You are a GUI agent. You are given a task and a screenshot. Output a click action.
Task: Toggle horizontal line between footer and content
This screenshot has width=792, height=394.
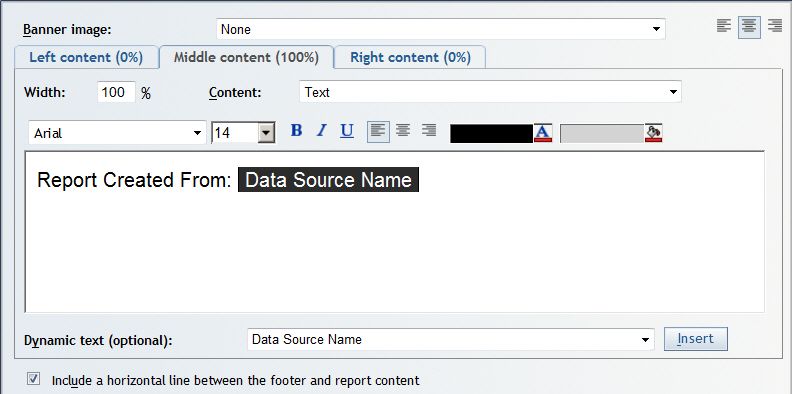click(x=34, y=379)
